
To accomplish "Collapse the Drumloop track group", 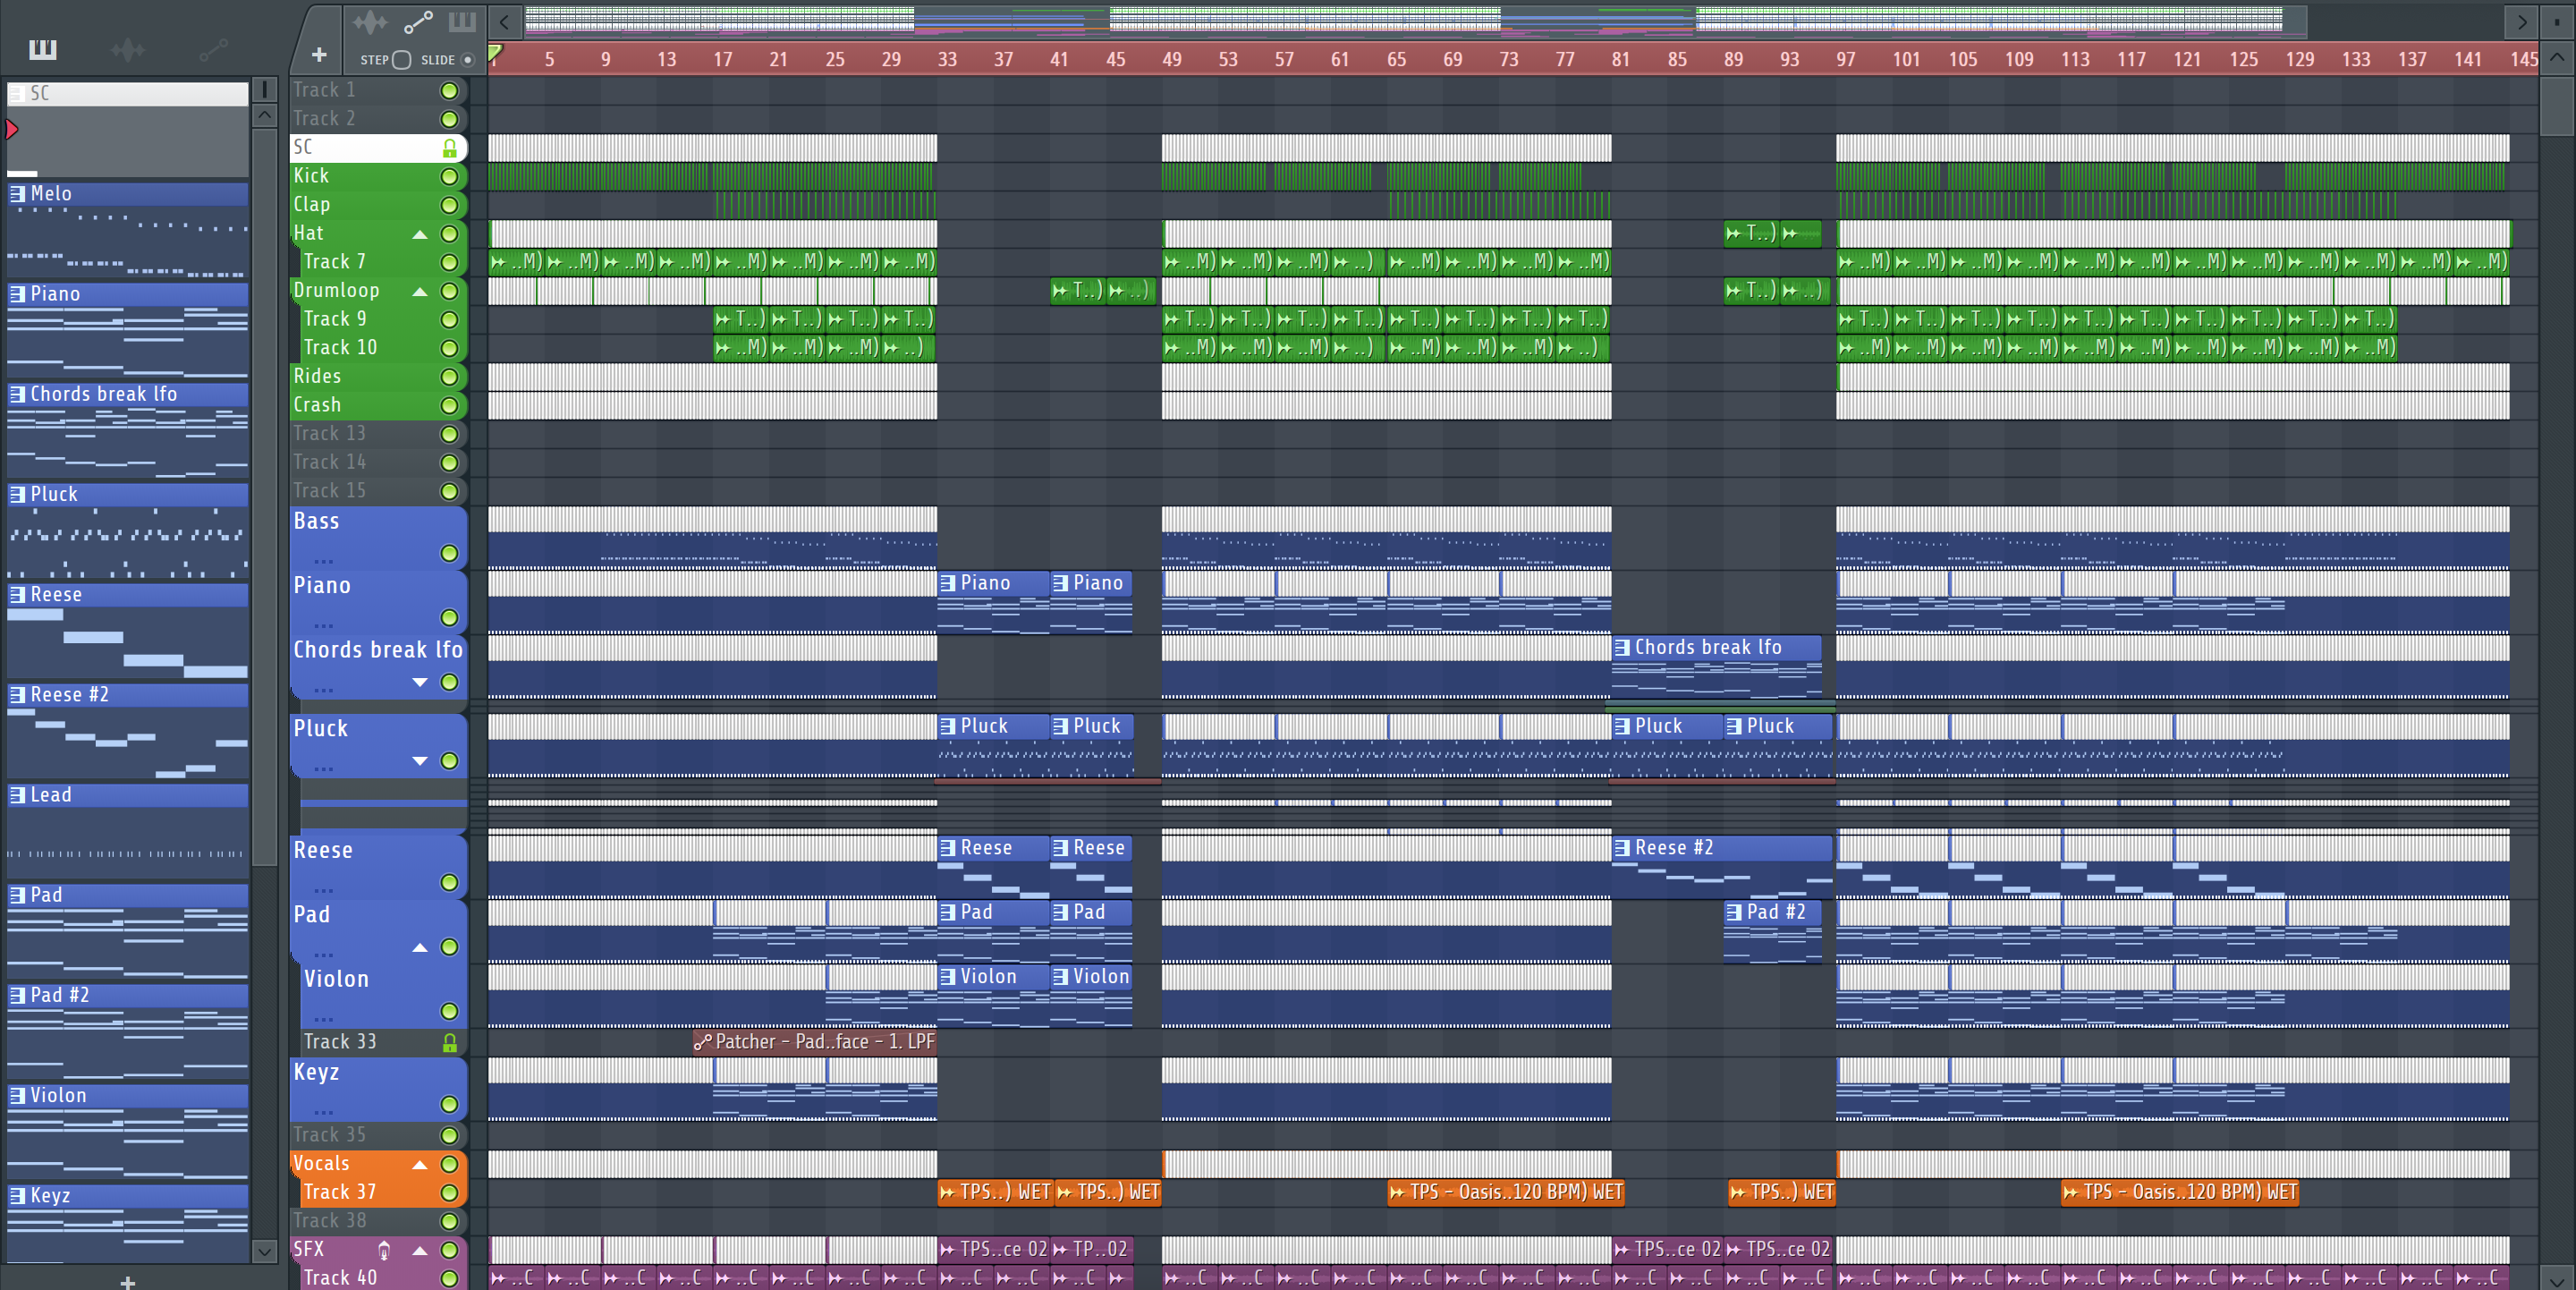I will 420,292.
